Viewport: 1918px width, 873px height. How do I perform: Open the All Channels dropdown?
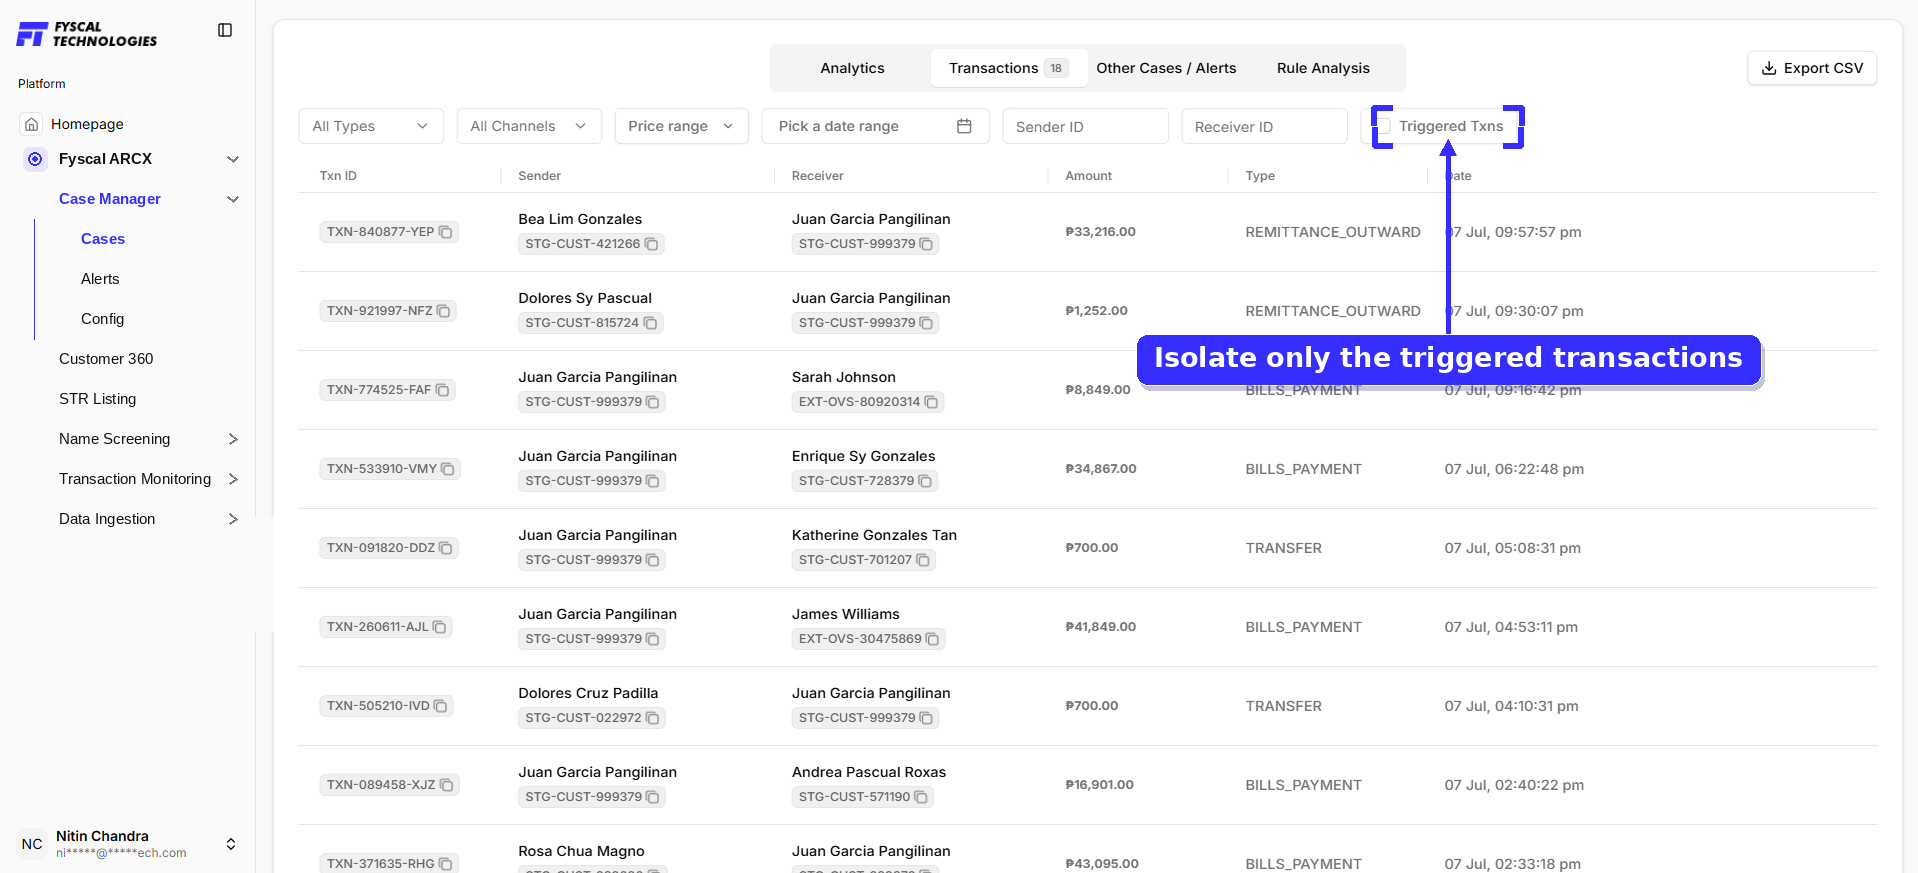(x=529, y=126)
